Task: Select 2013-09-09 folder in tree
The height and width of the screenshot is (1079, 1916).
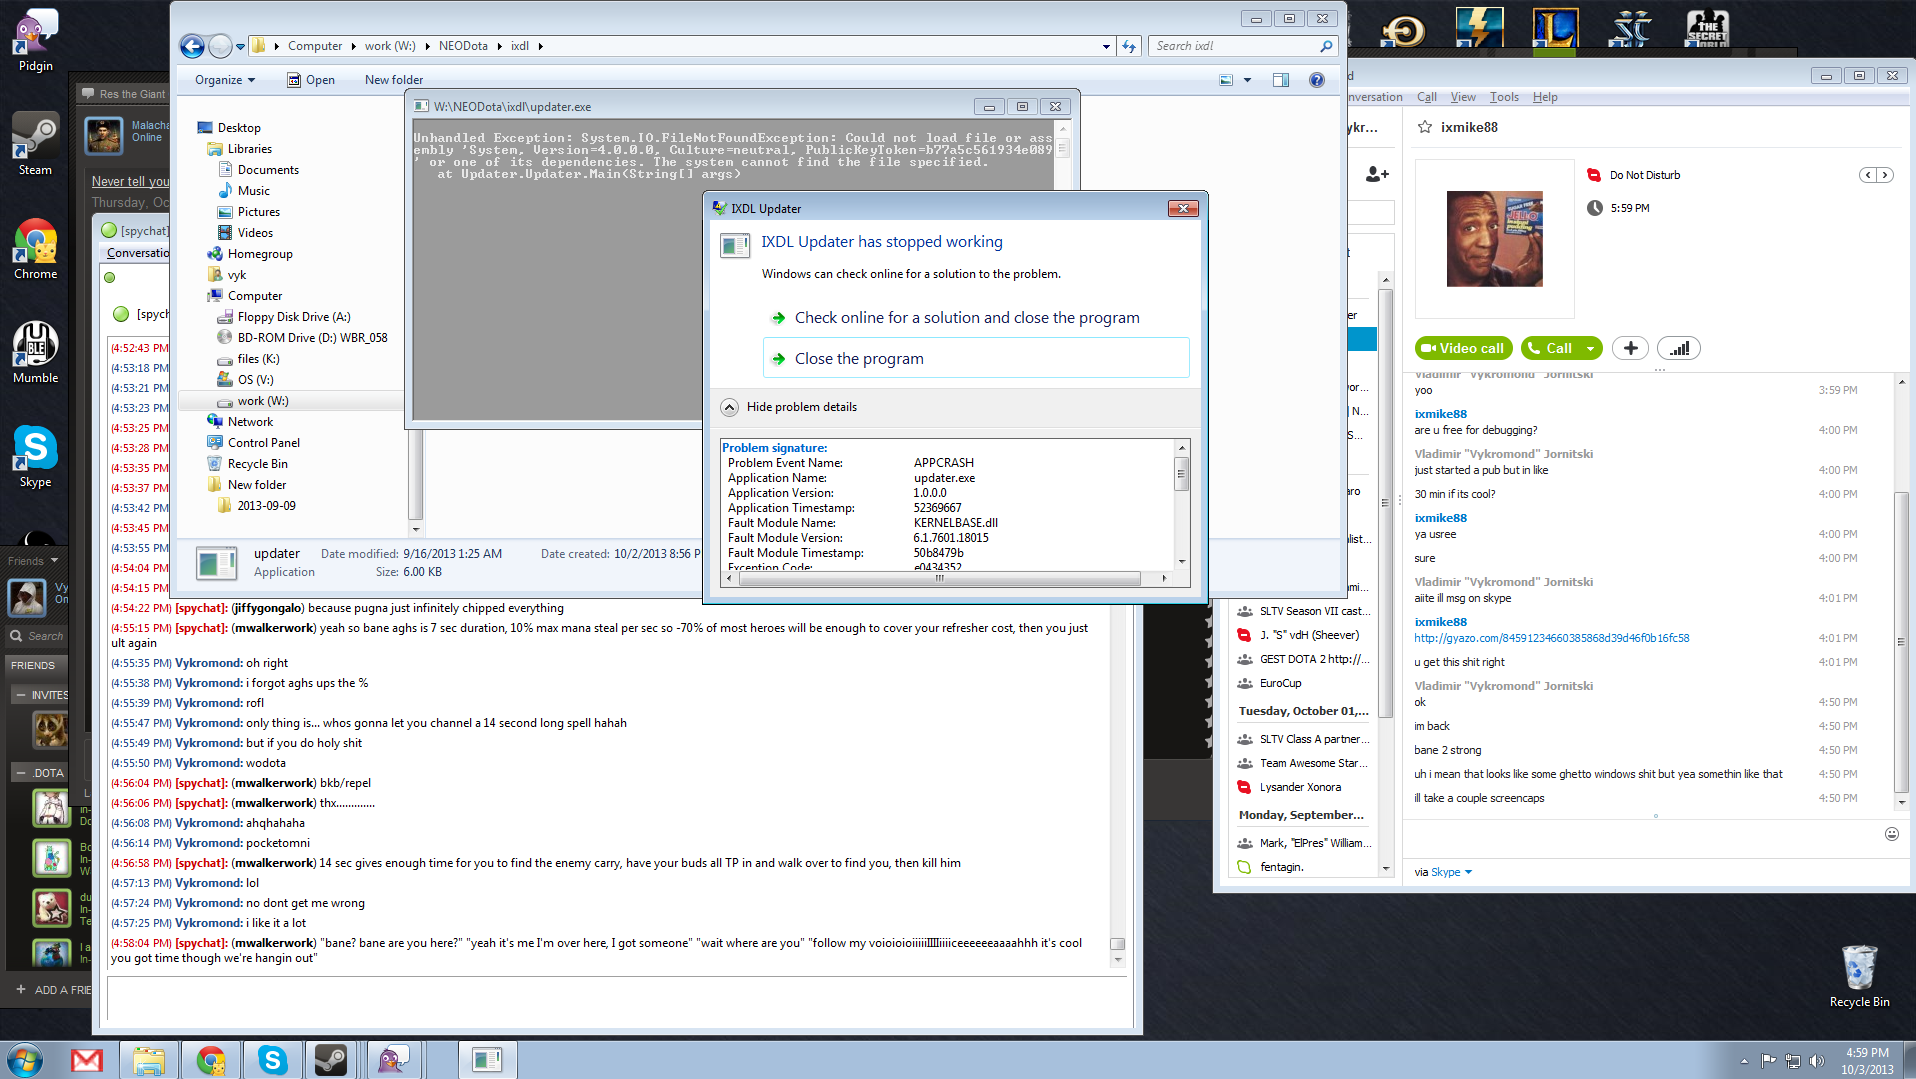Action: 266,506
